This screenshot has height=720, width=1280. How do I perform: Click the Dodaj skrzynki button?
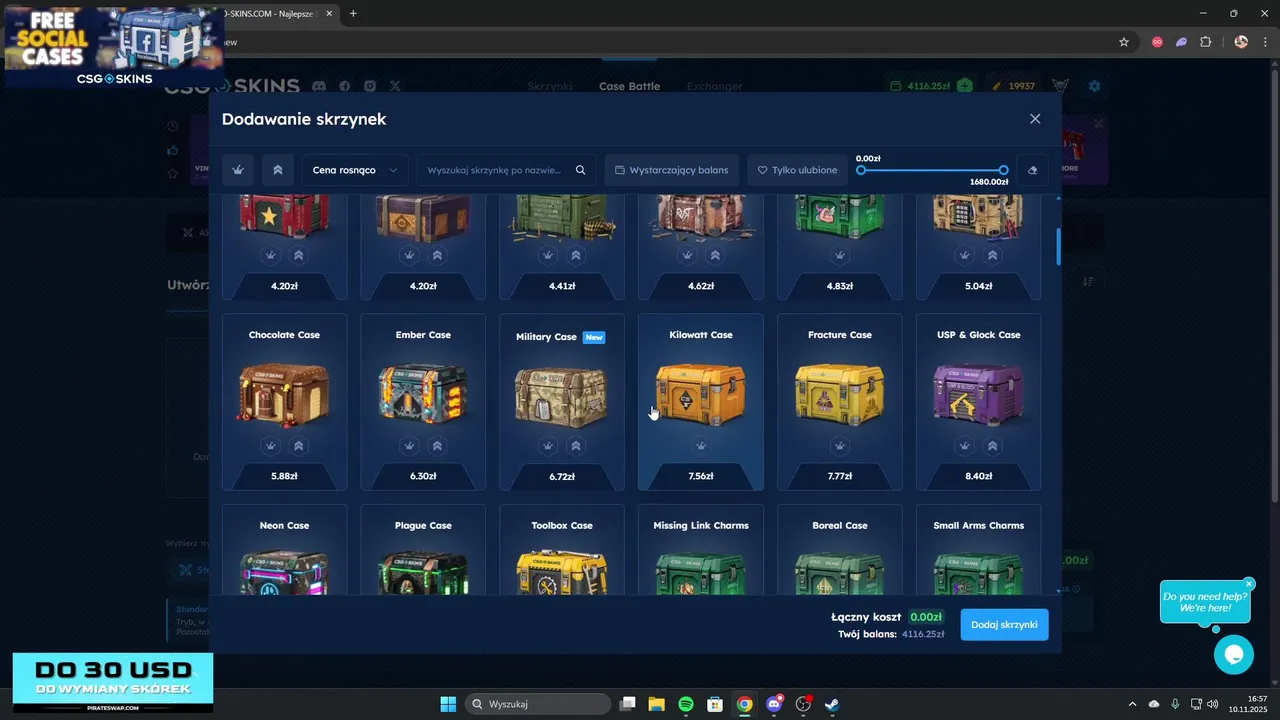click(x=1004, y=624)
